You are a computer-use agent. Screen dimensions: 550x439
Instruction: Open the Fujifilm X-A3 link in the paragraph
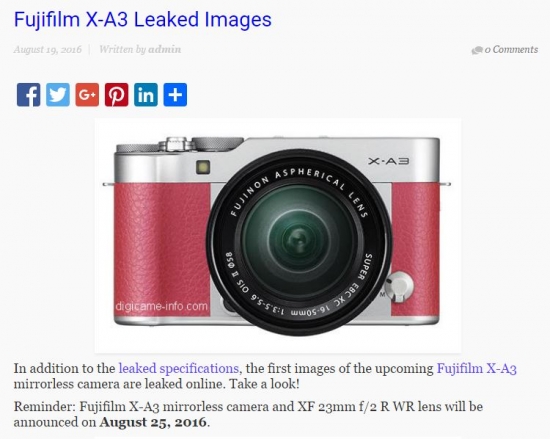pyautogui.click(x=477, y=369)
